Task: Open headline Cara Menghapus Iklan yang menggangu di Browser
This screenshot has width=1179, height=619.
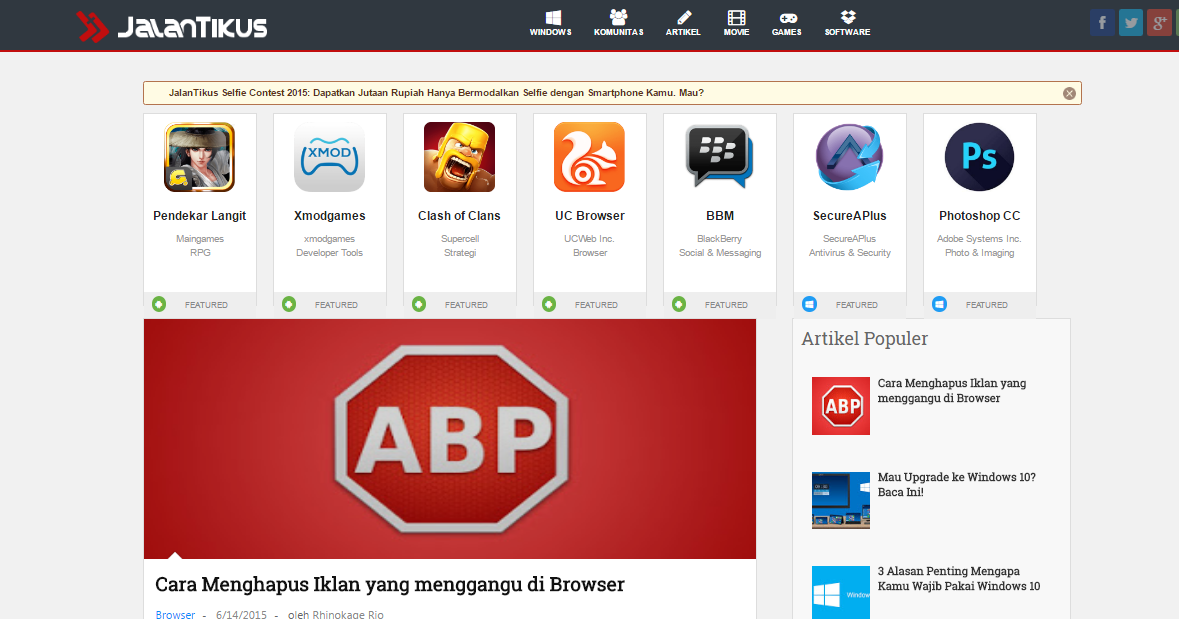Action: (x=389, y=584)
